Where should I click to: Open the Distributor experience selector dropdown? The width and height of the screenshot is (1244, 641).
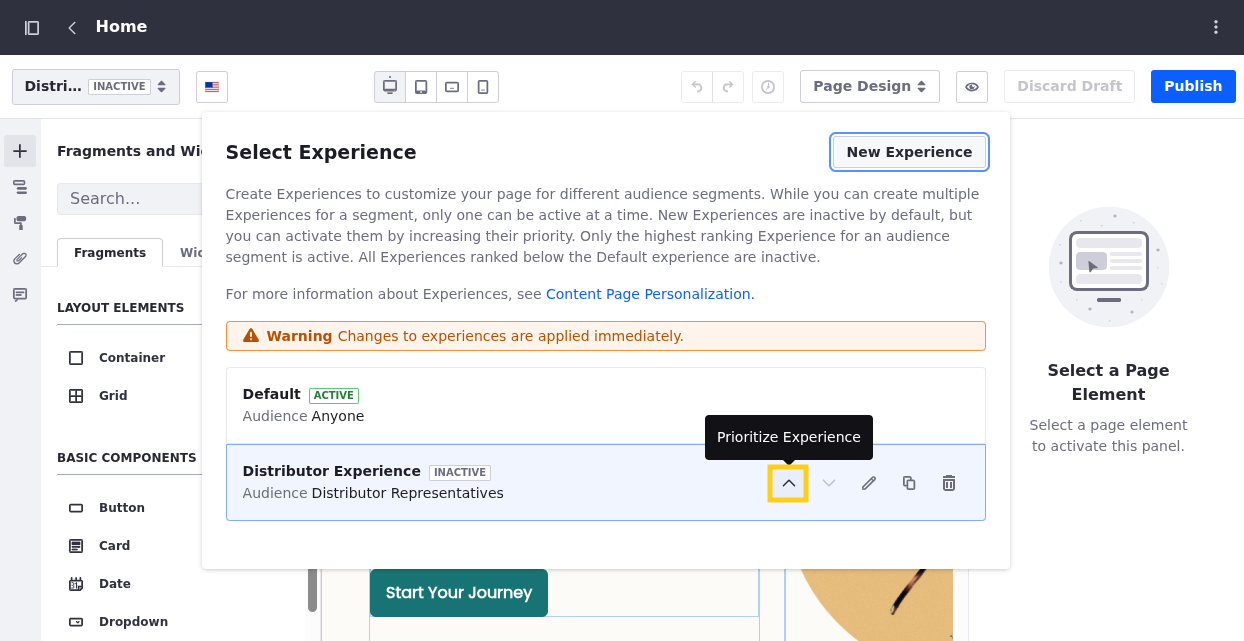pos(96,87)
